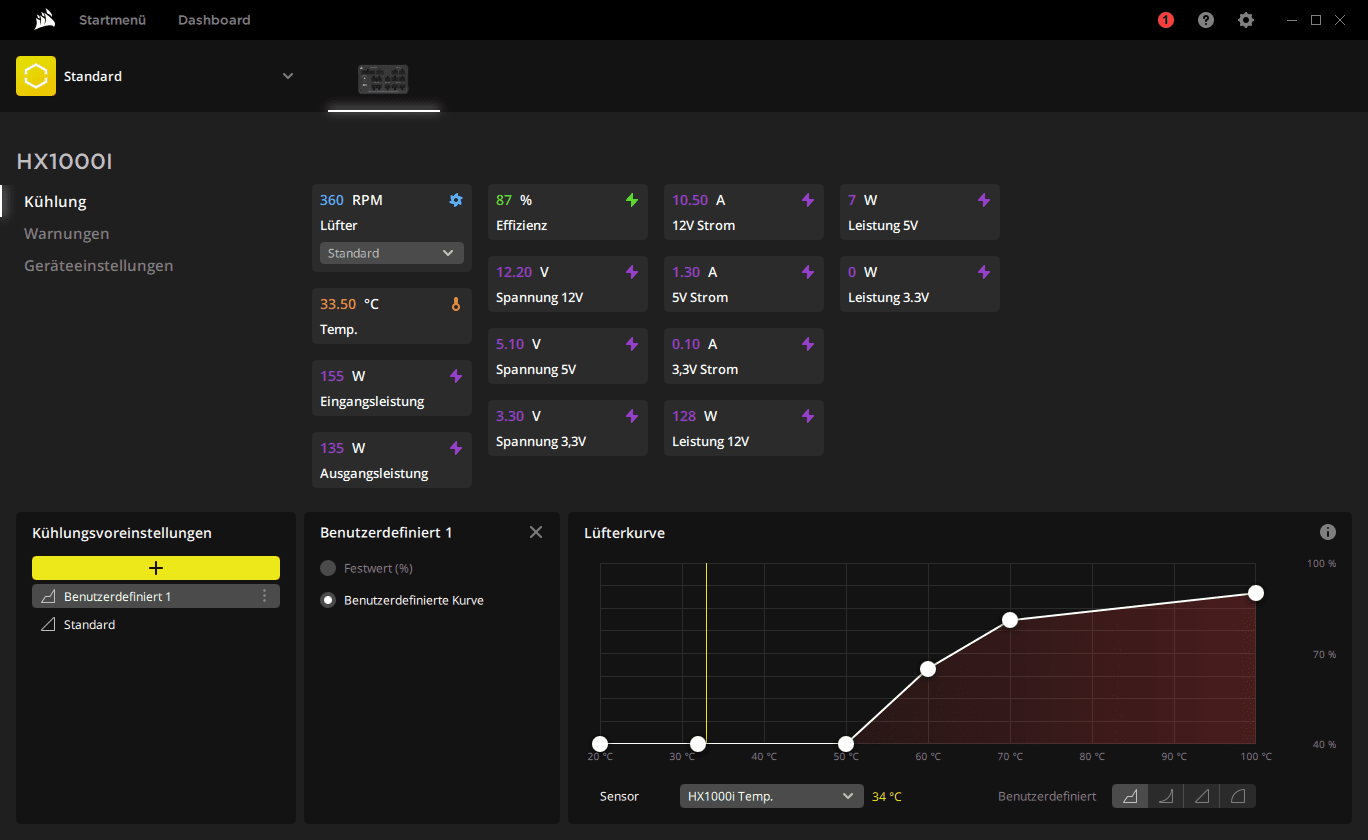Close the Benutzerdefiniert 1 panel
Screen dimensions: 1368x840
[536, 532]
